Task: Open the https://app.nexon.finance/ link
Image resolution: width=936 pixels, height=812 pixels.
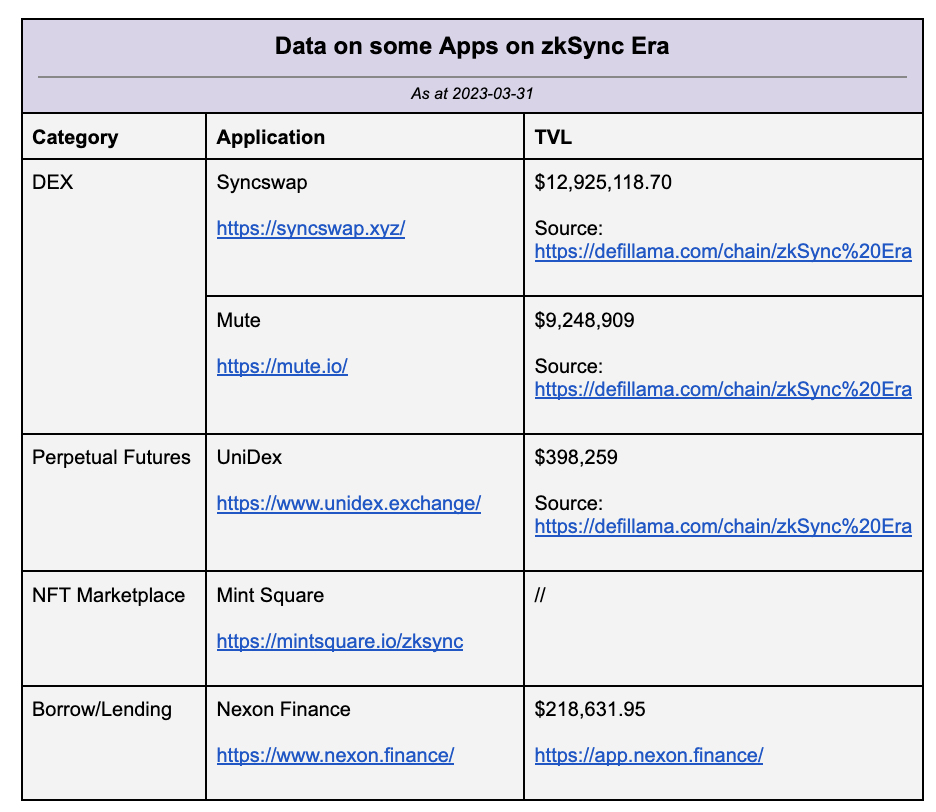Action: point(649,755)
